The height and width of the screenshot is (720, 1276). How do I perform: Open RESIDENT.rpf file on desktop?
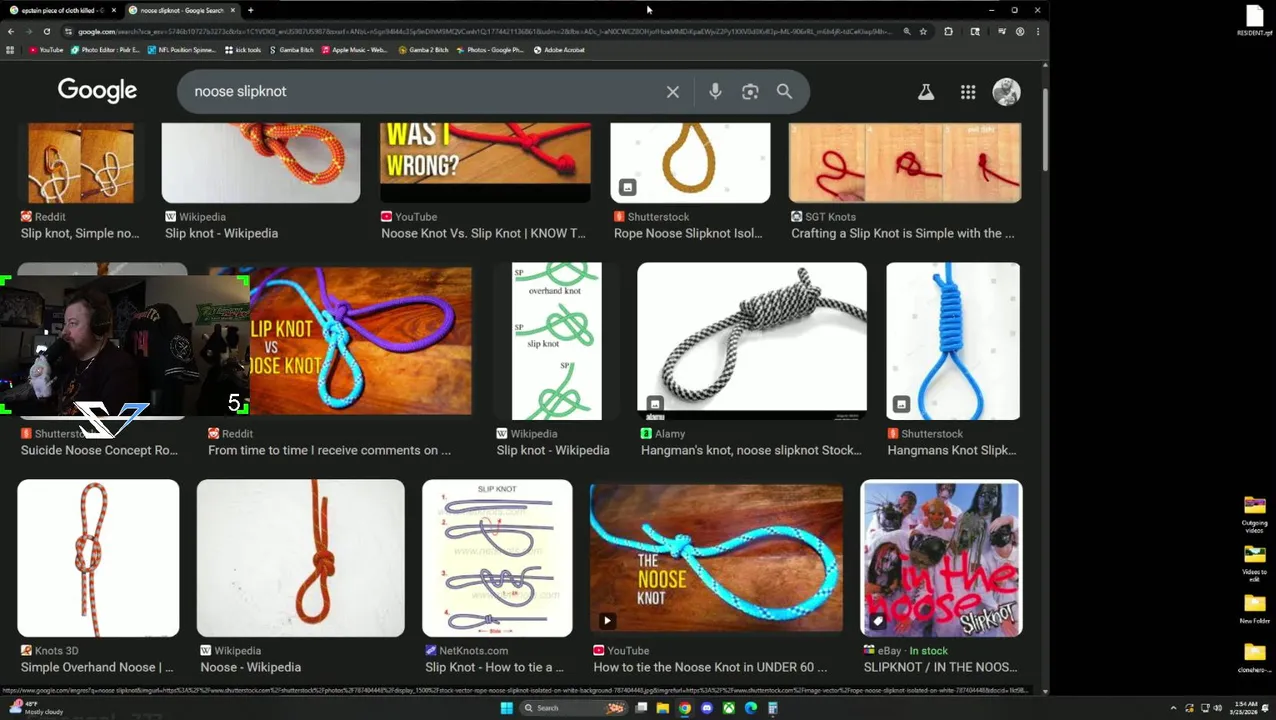click(1255, 21)
